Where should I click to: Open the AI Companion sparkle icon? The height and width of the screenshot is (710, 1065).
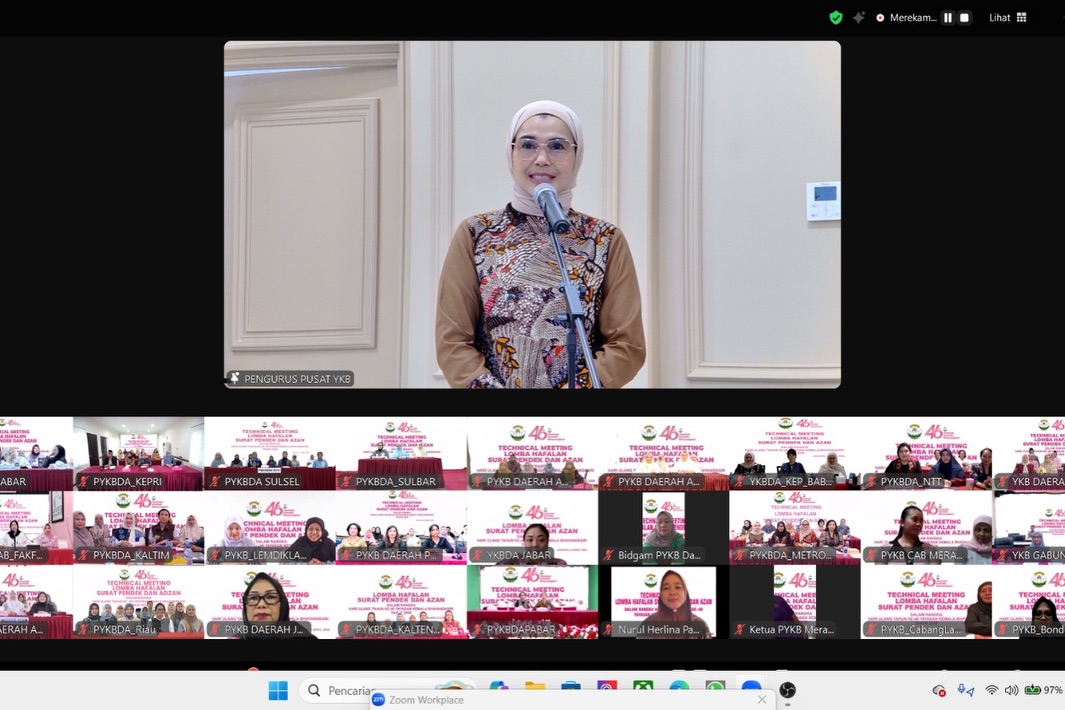pos(858,17)
